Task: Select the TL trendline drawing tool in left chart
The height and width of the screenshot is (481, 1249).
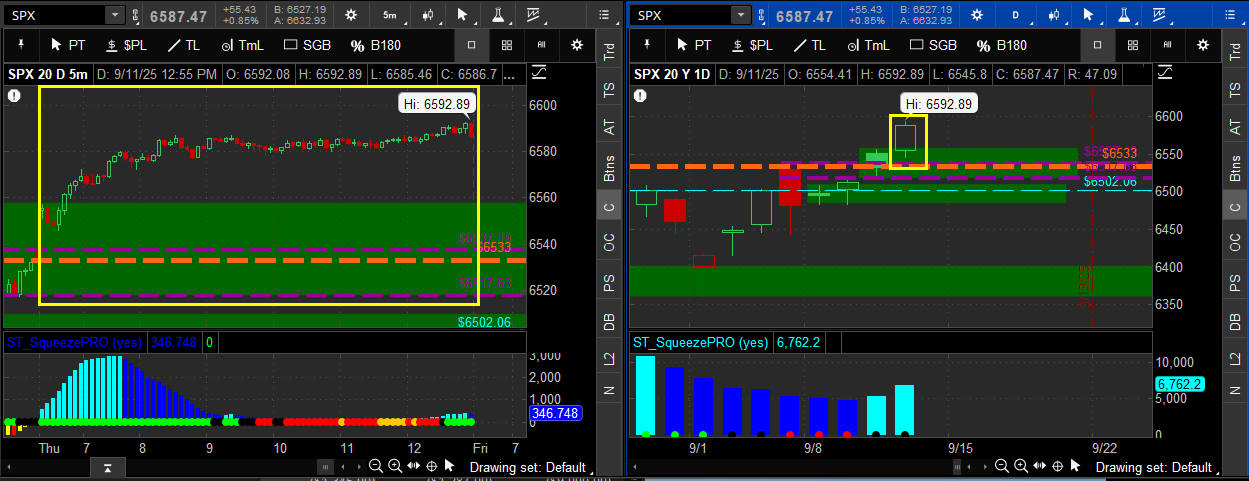Action: pyautogui.click(x=183, y=45)
